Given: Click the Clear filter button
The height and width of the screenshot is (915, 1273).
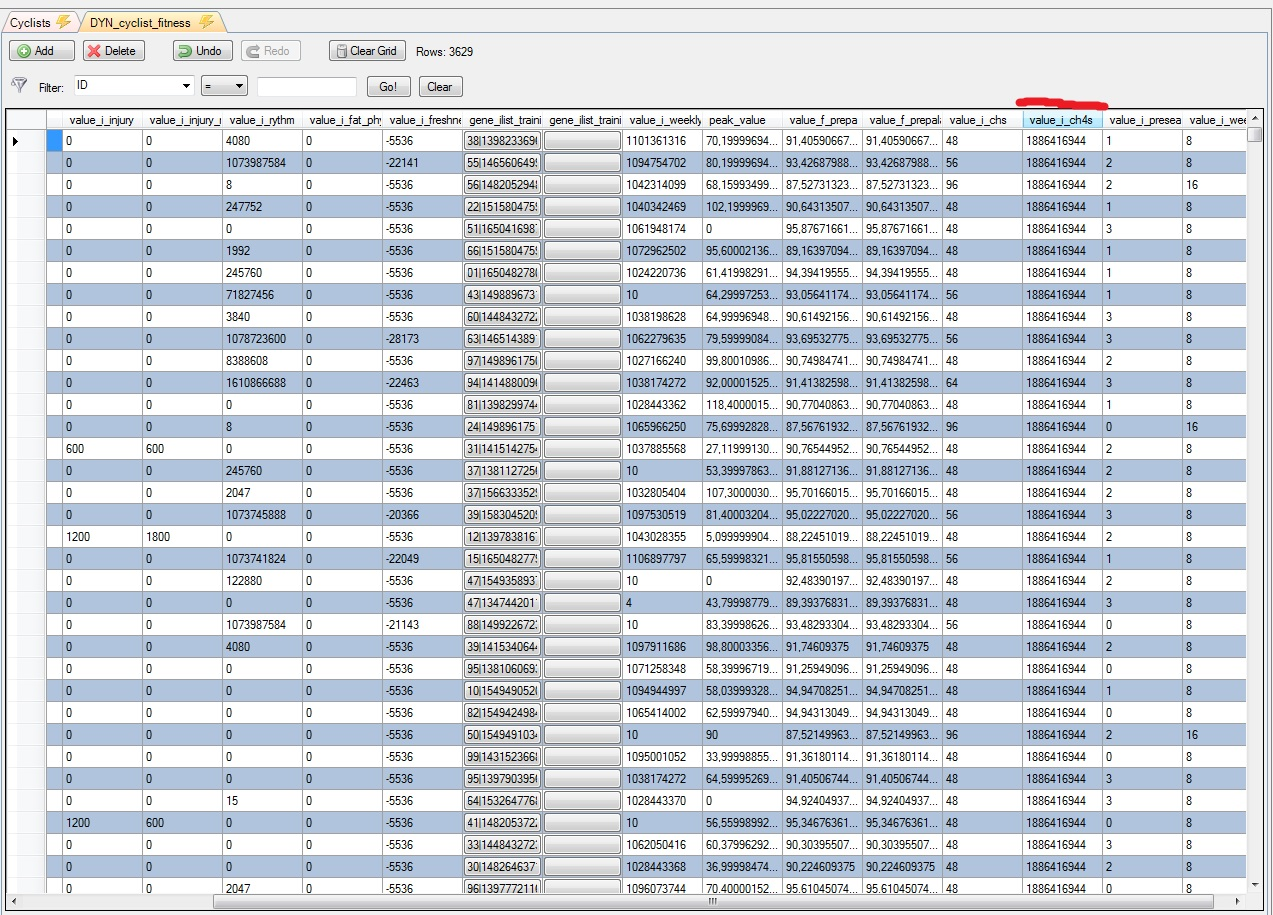Looking at the screenshot, I should pyautogui.click(x=440, y=87).
